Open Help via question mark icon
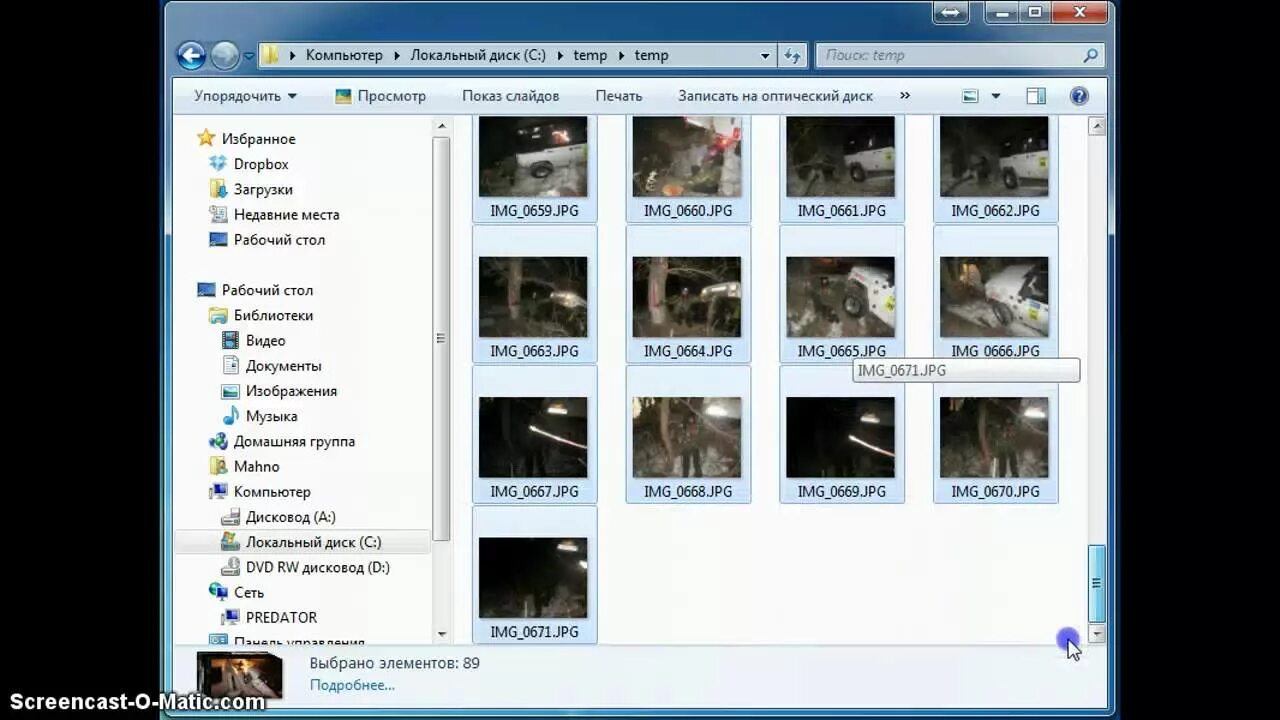This screenshot has height=720, width=1280. (1079, 96)
